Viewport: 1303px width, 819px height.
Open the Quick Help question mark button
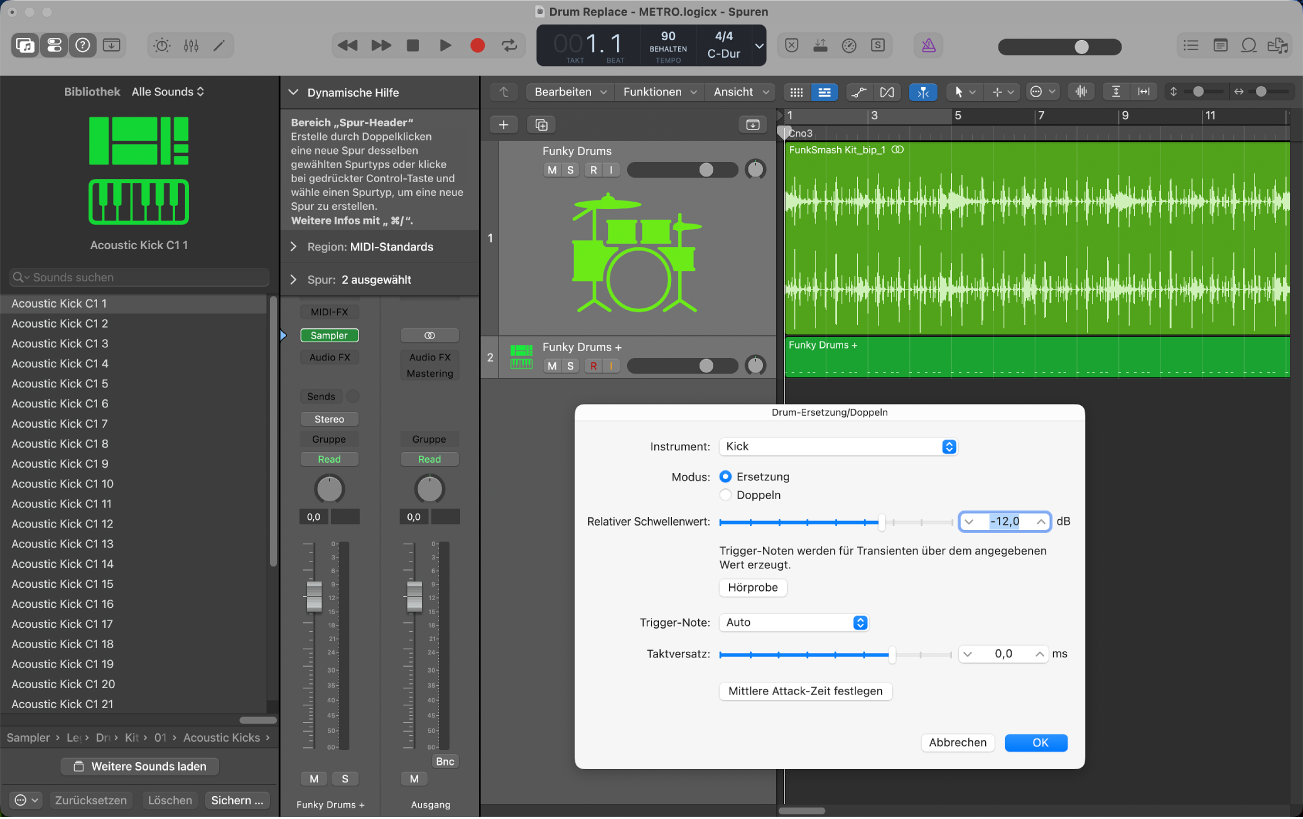83,45
